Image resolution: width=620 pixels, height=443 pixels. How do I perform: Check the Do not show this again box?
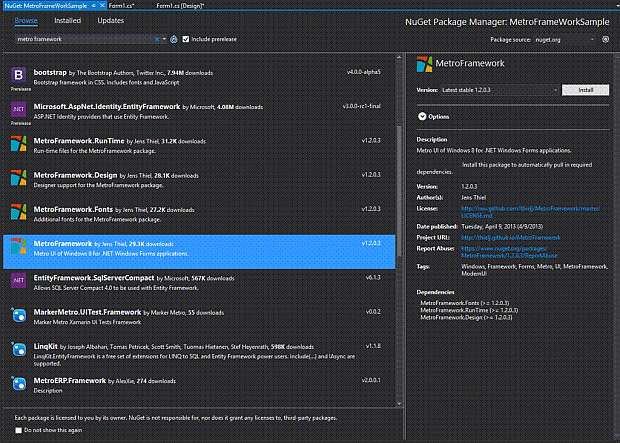pos(19,430)
